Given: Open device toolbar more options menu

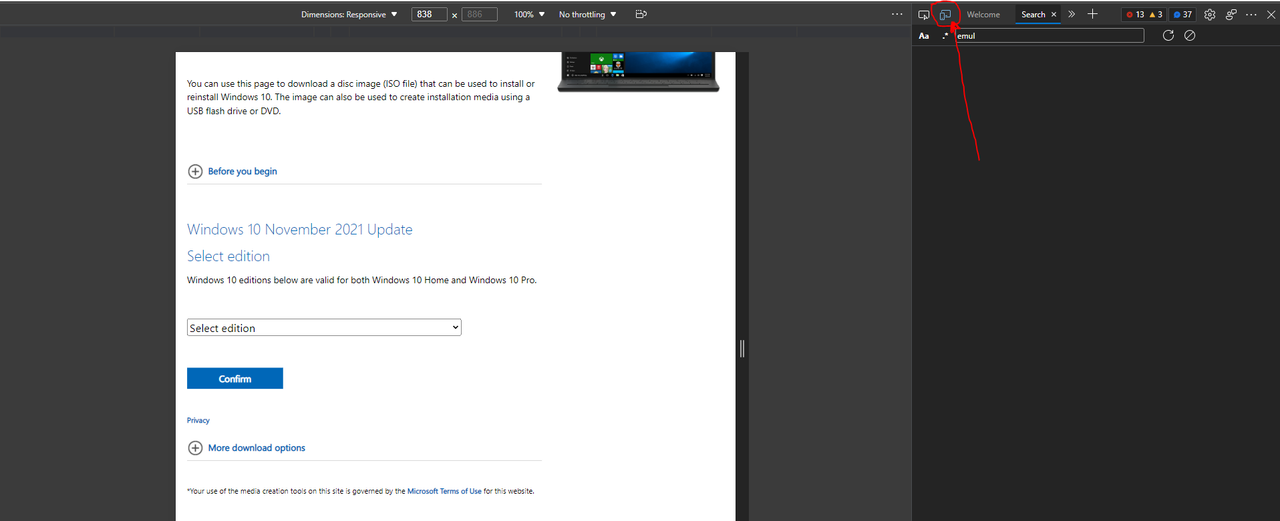Looking at the screenshot, I should [897, 14].
